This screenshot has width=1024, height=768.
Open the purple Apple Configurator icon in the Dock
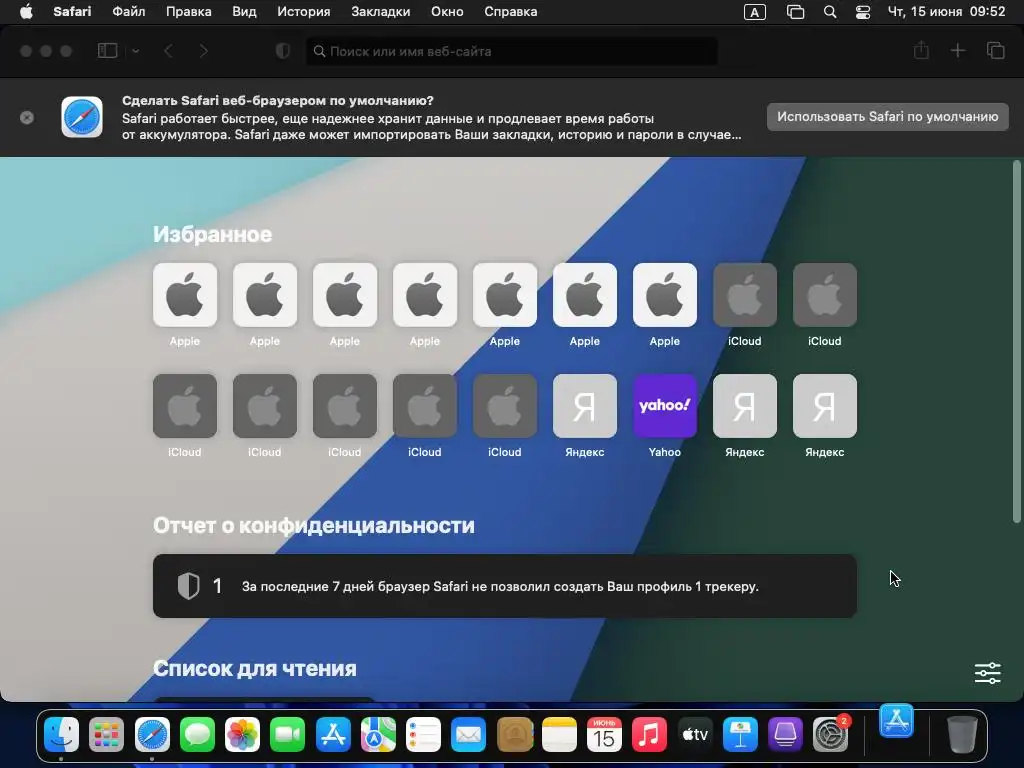pyautogui.click(x=785, y=735)
